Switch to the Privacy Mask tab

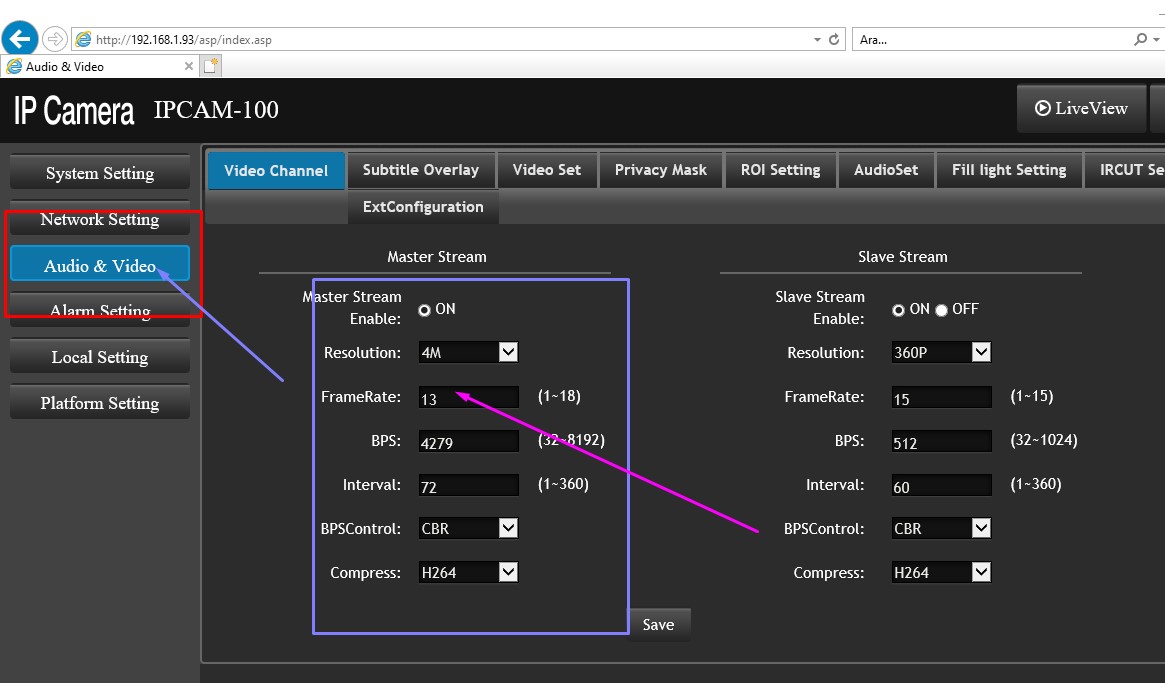660,170
